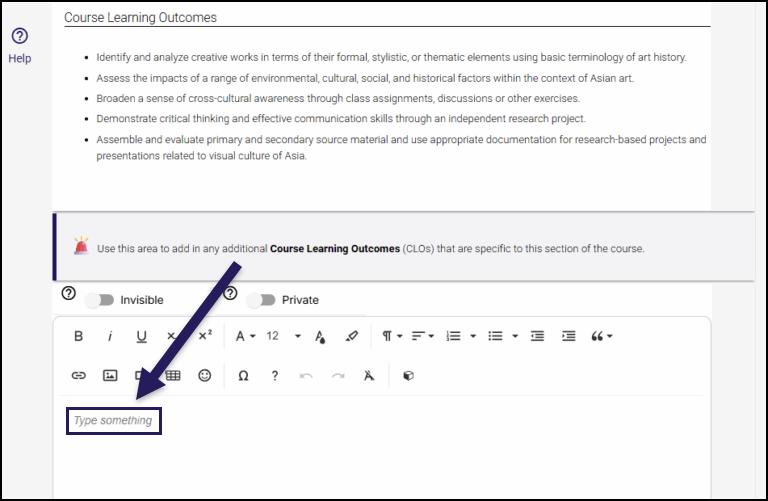Open the editor help question mark
The width and height of the screenshot is (768, 501).
[275, 376]
